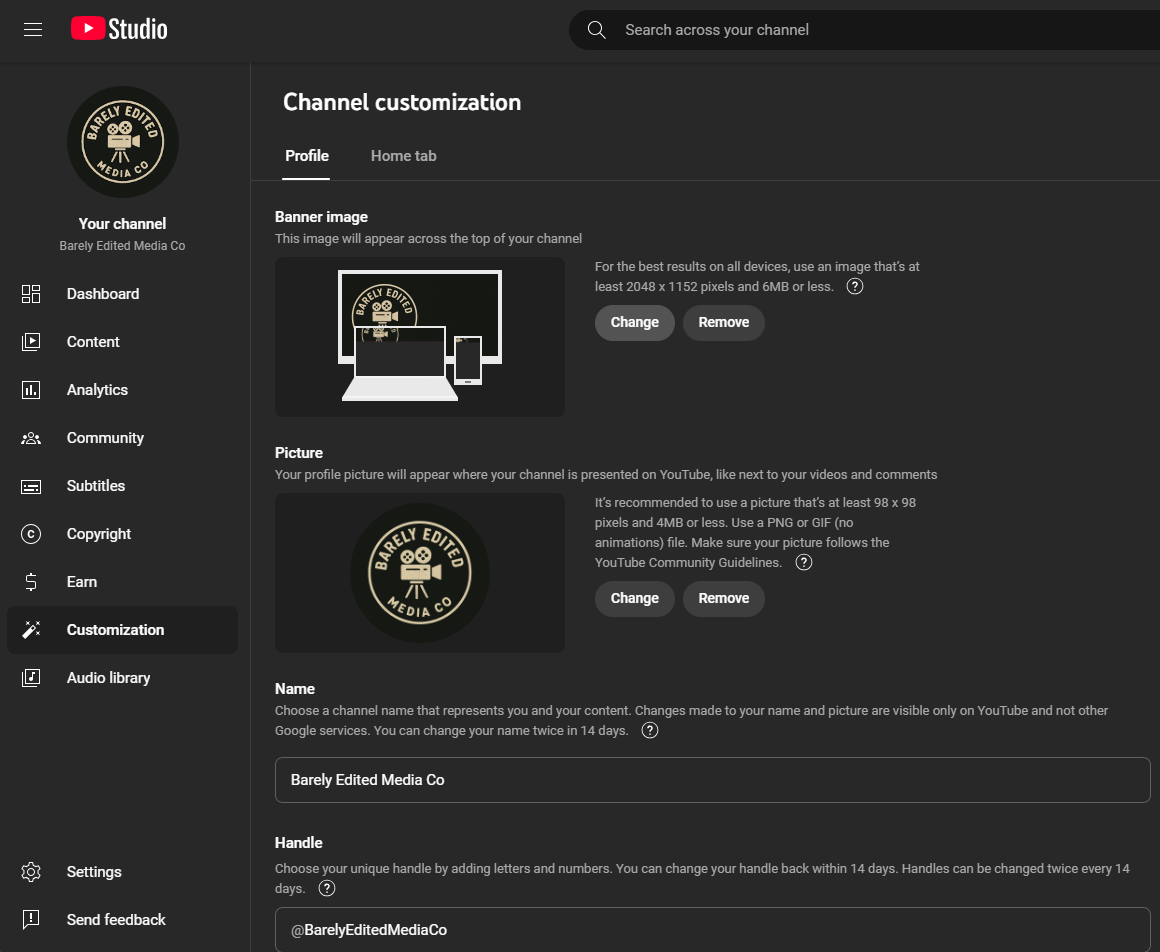Click the channel avatar thumbnail in sidebar
The width and height of the screenshot is (1160, 952).
click(x=122, y=142)
